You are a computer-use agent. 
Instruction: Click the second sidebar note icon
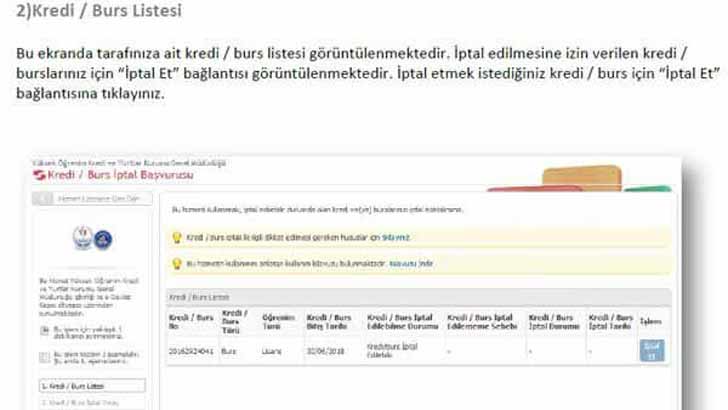pos(45,358)
